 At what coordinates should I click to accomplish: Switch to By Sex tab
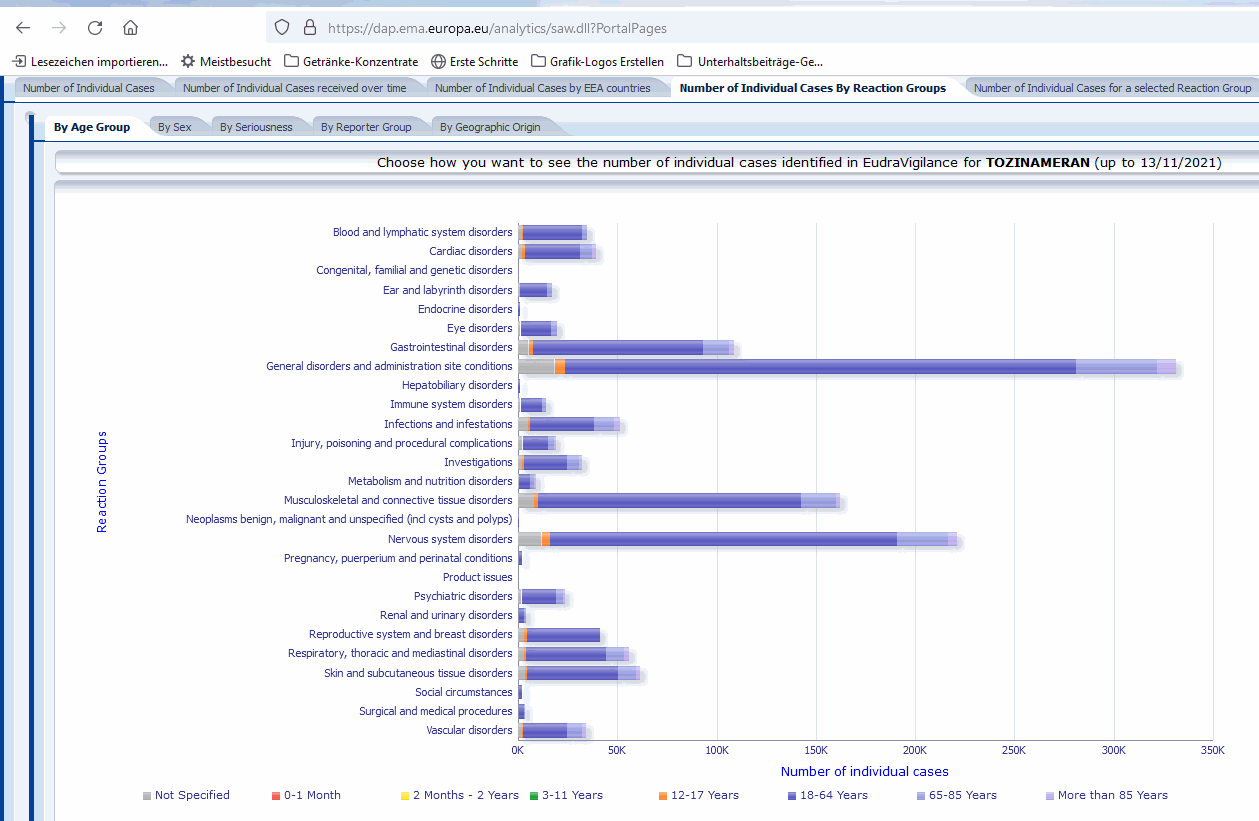175,127
